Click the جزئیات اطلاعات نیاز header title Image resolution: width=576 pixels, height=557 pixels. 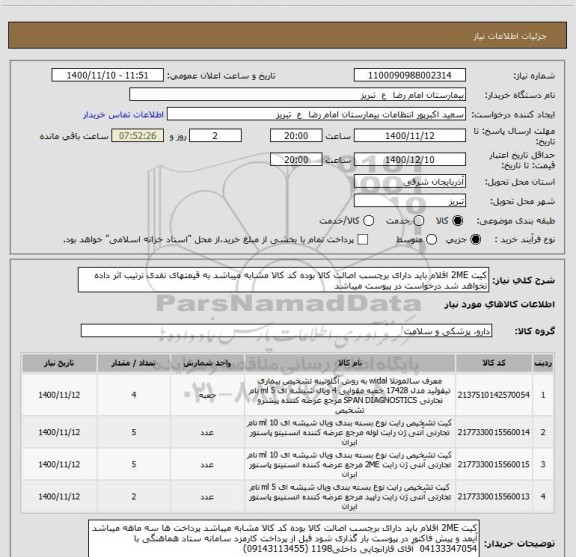click(510, 36)
